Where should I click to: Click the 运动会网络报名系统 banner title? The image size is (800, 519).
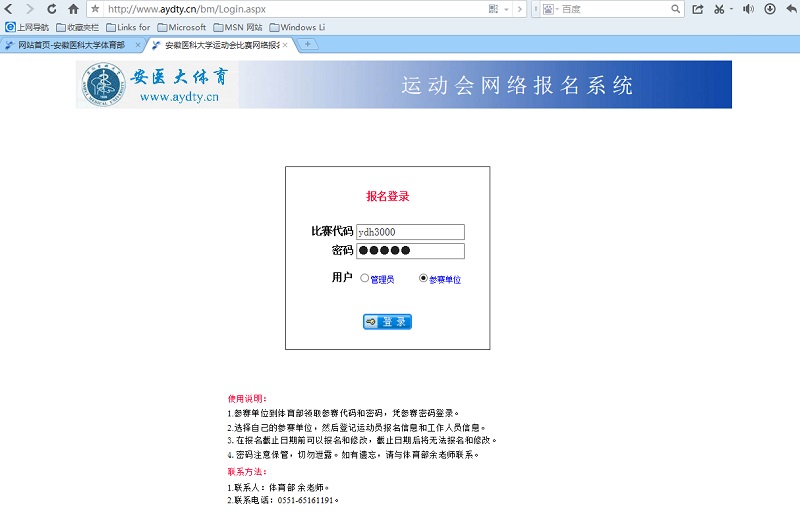(517, 85)
